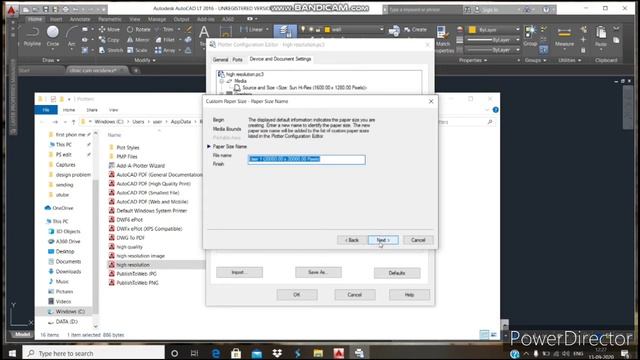
Task: Click Open in the quick access toolbar
Action: coord(36,9)
